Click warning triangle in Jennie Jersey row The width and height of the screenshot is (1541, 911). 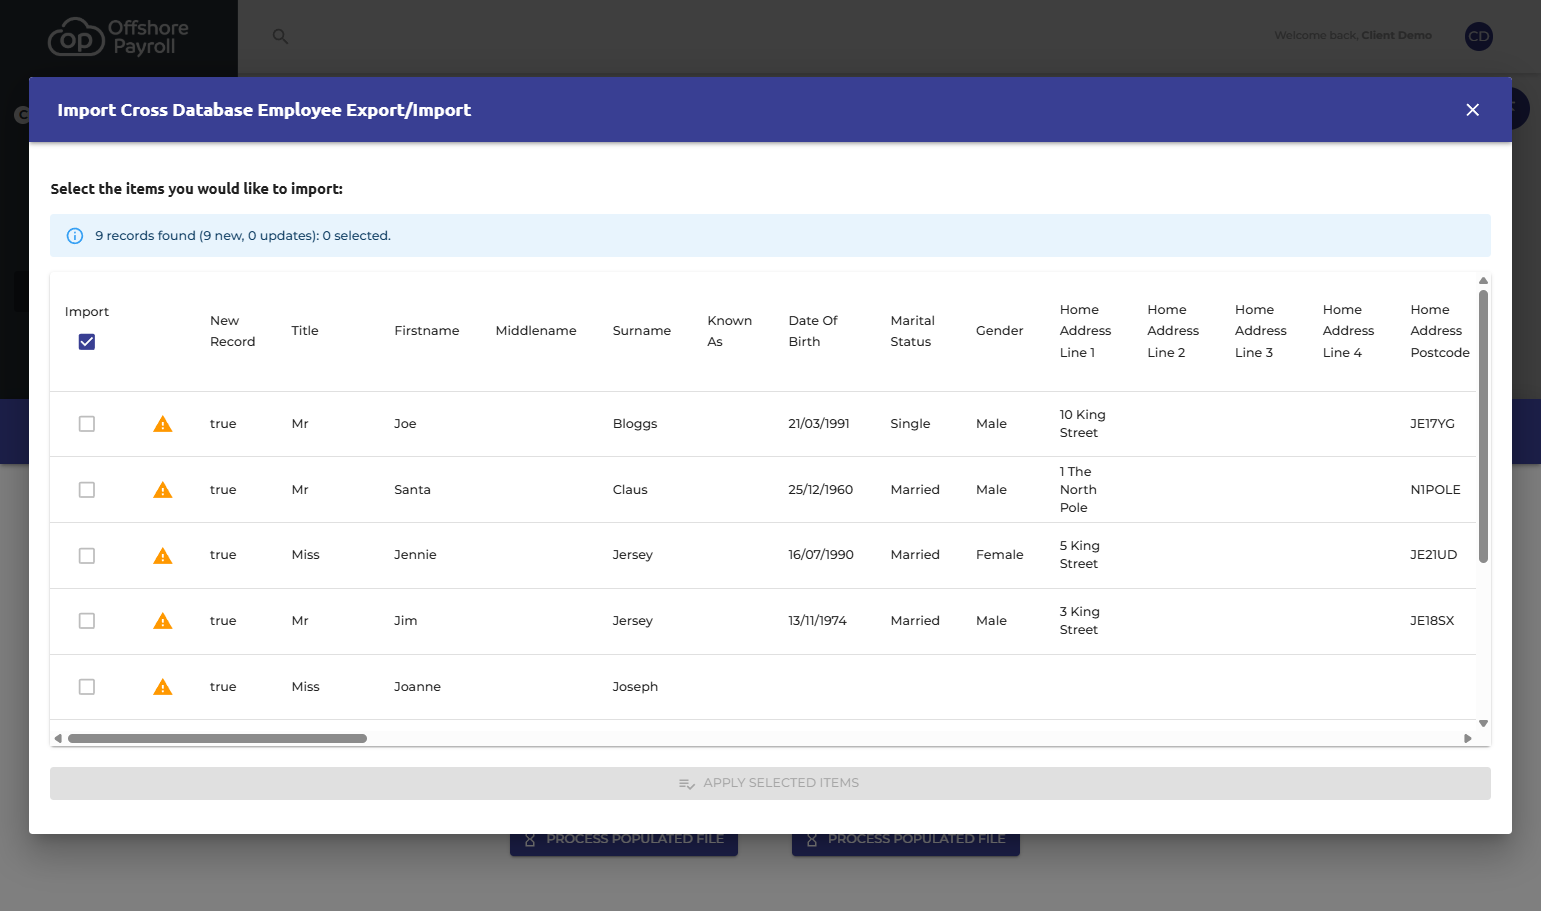(162, 556)
